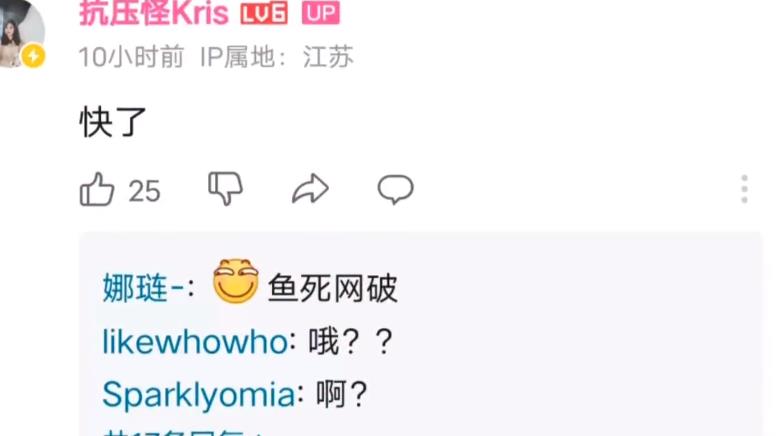Tap the like count 25
The image size is (777, 436).
pyautogui.click(x=144, y=191)
